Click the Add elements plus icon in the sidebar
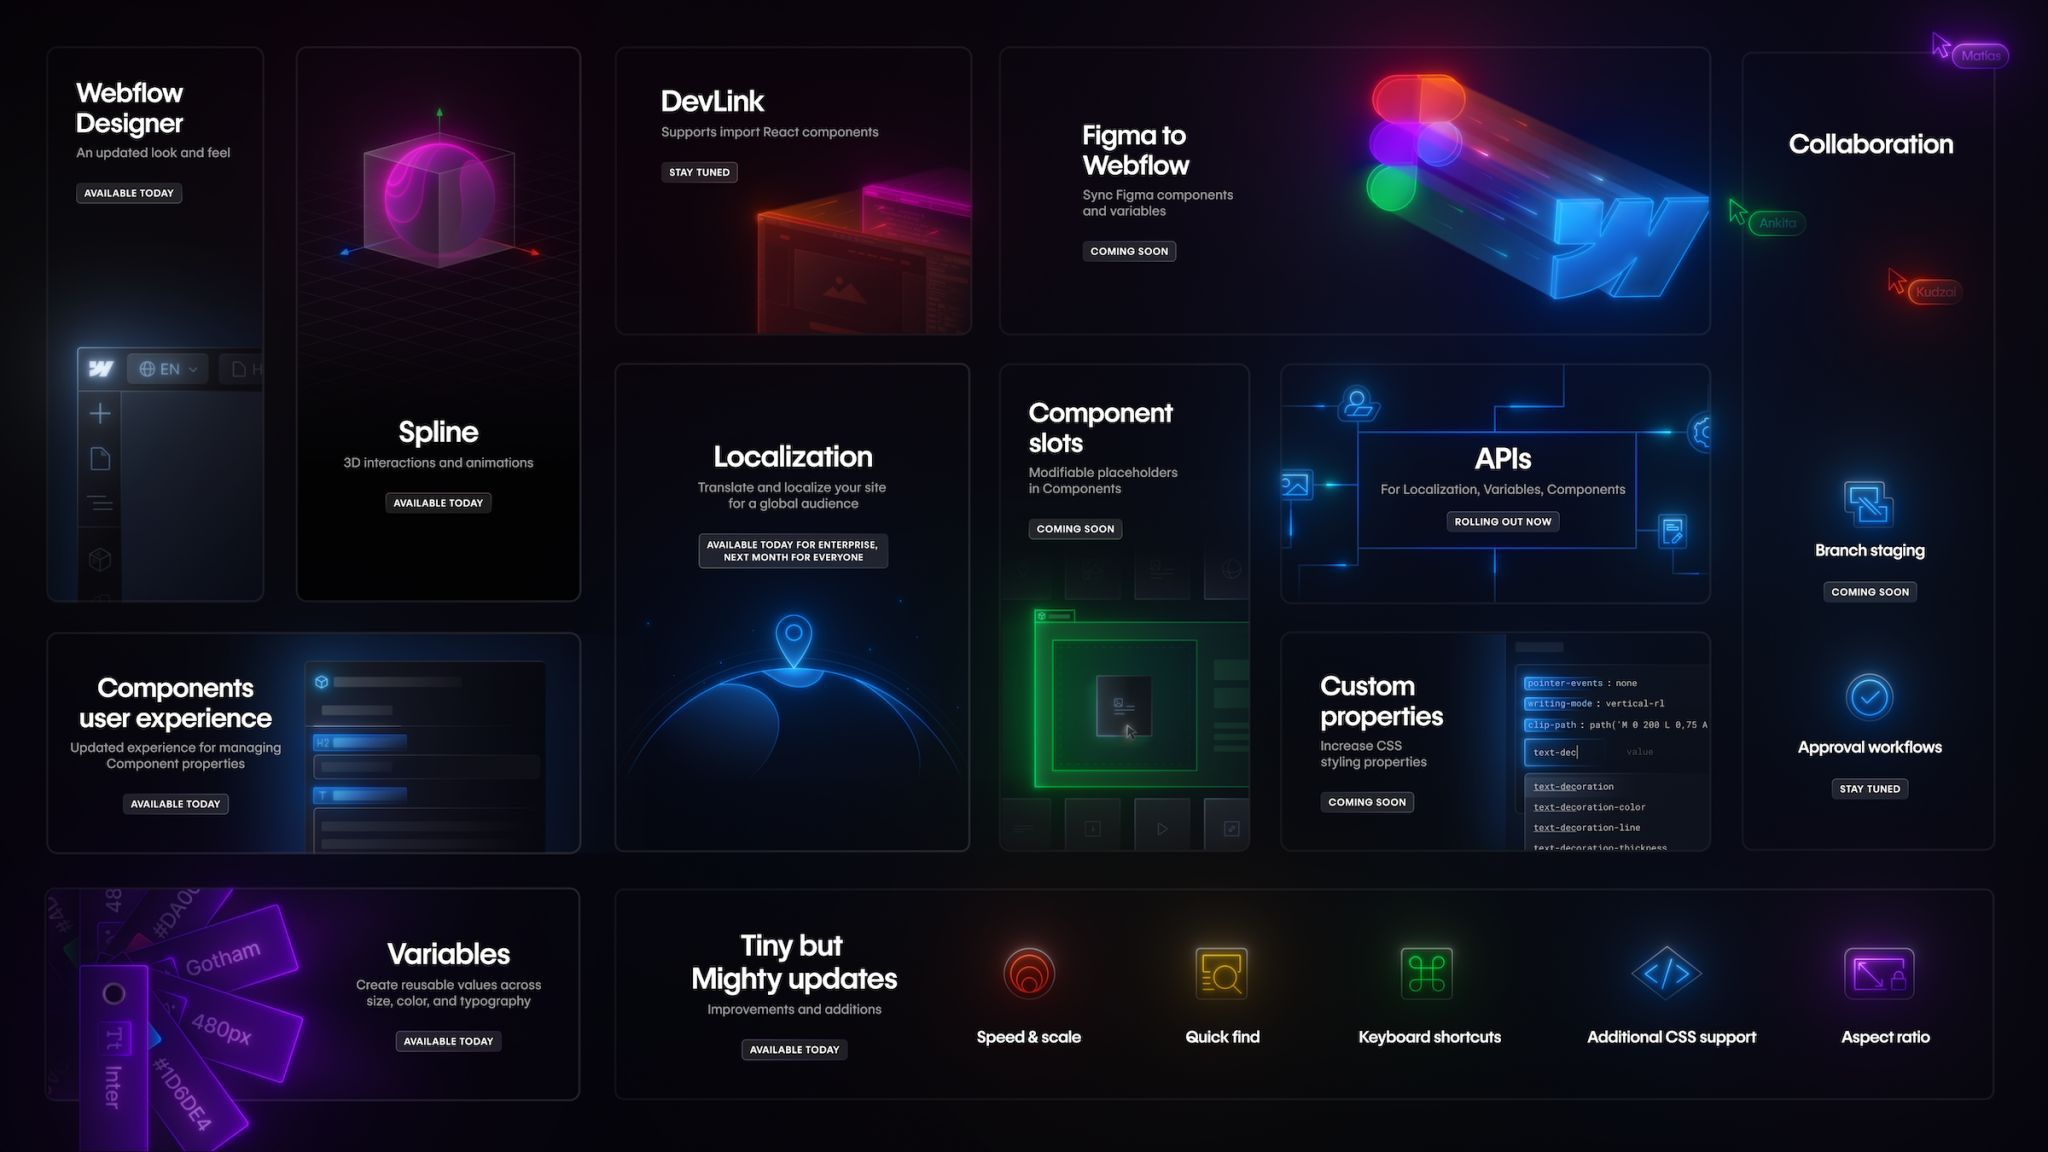This screenshot has height=1152, width=2048. pos(100,413)
